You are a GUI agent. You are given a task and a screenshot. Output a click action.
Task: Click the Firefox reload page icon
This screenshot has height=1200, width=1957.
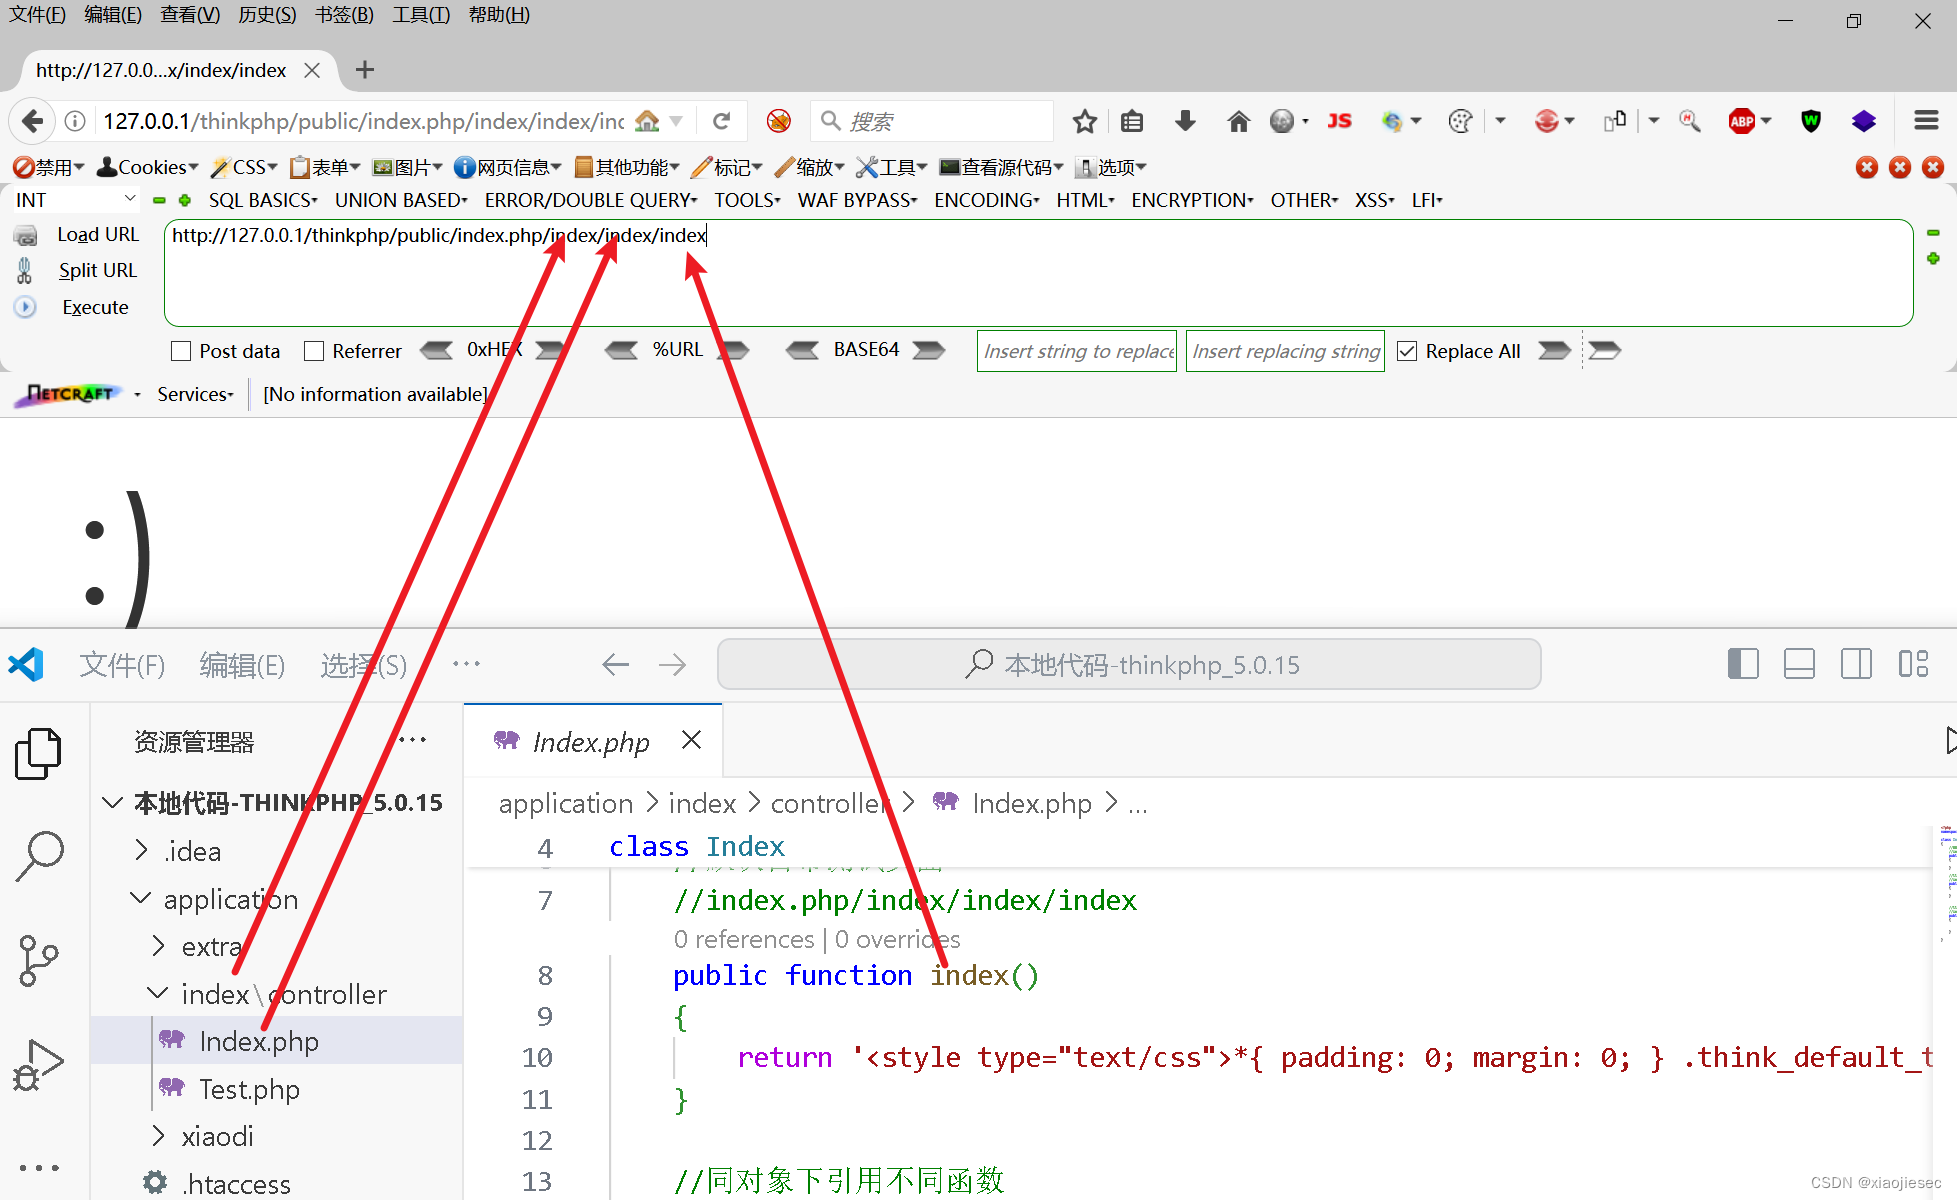point(721,121)
